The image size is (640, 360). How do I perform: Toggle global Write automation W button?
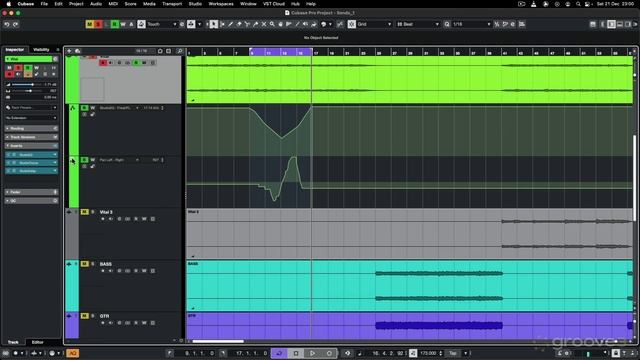point(123,24)
